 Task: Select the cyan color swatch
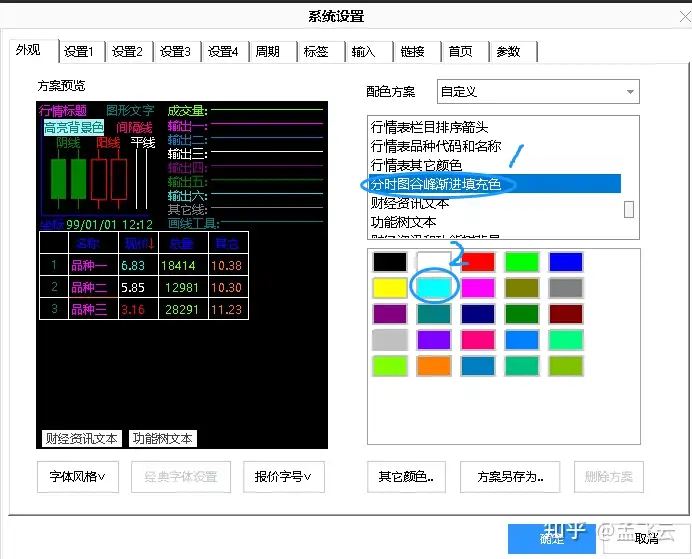434,288
